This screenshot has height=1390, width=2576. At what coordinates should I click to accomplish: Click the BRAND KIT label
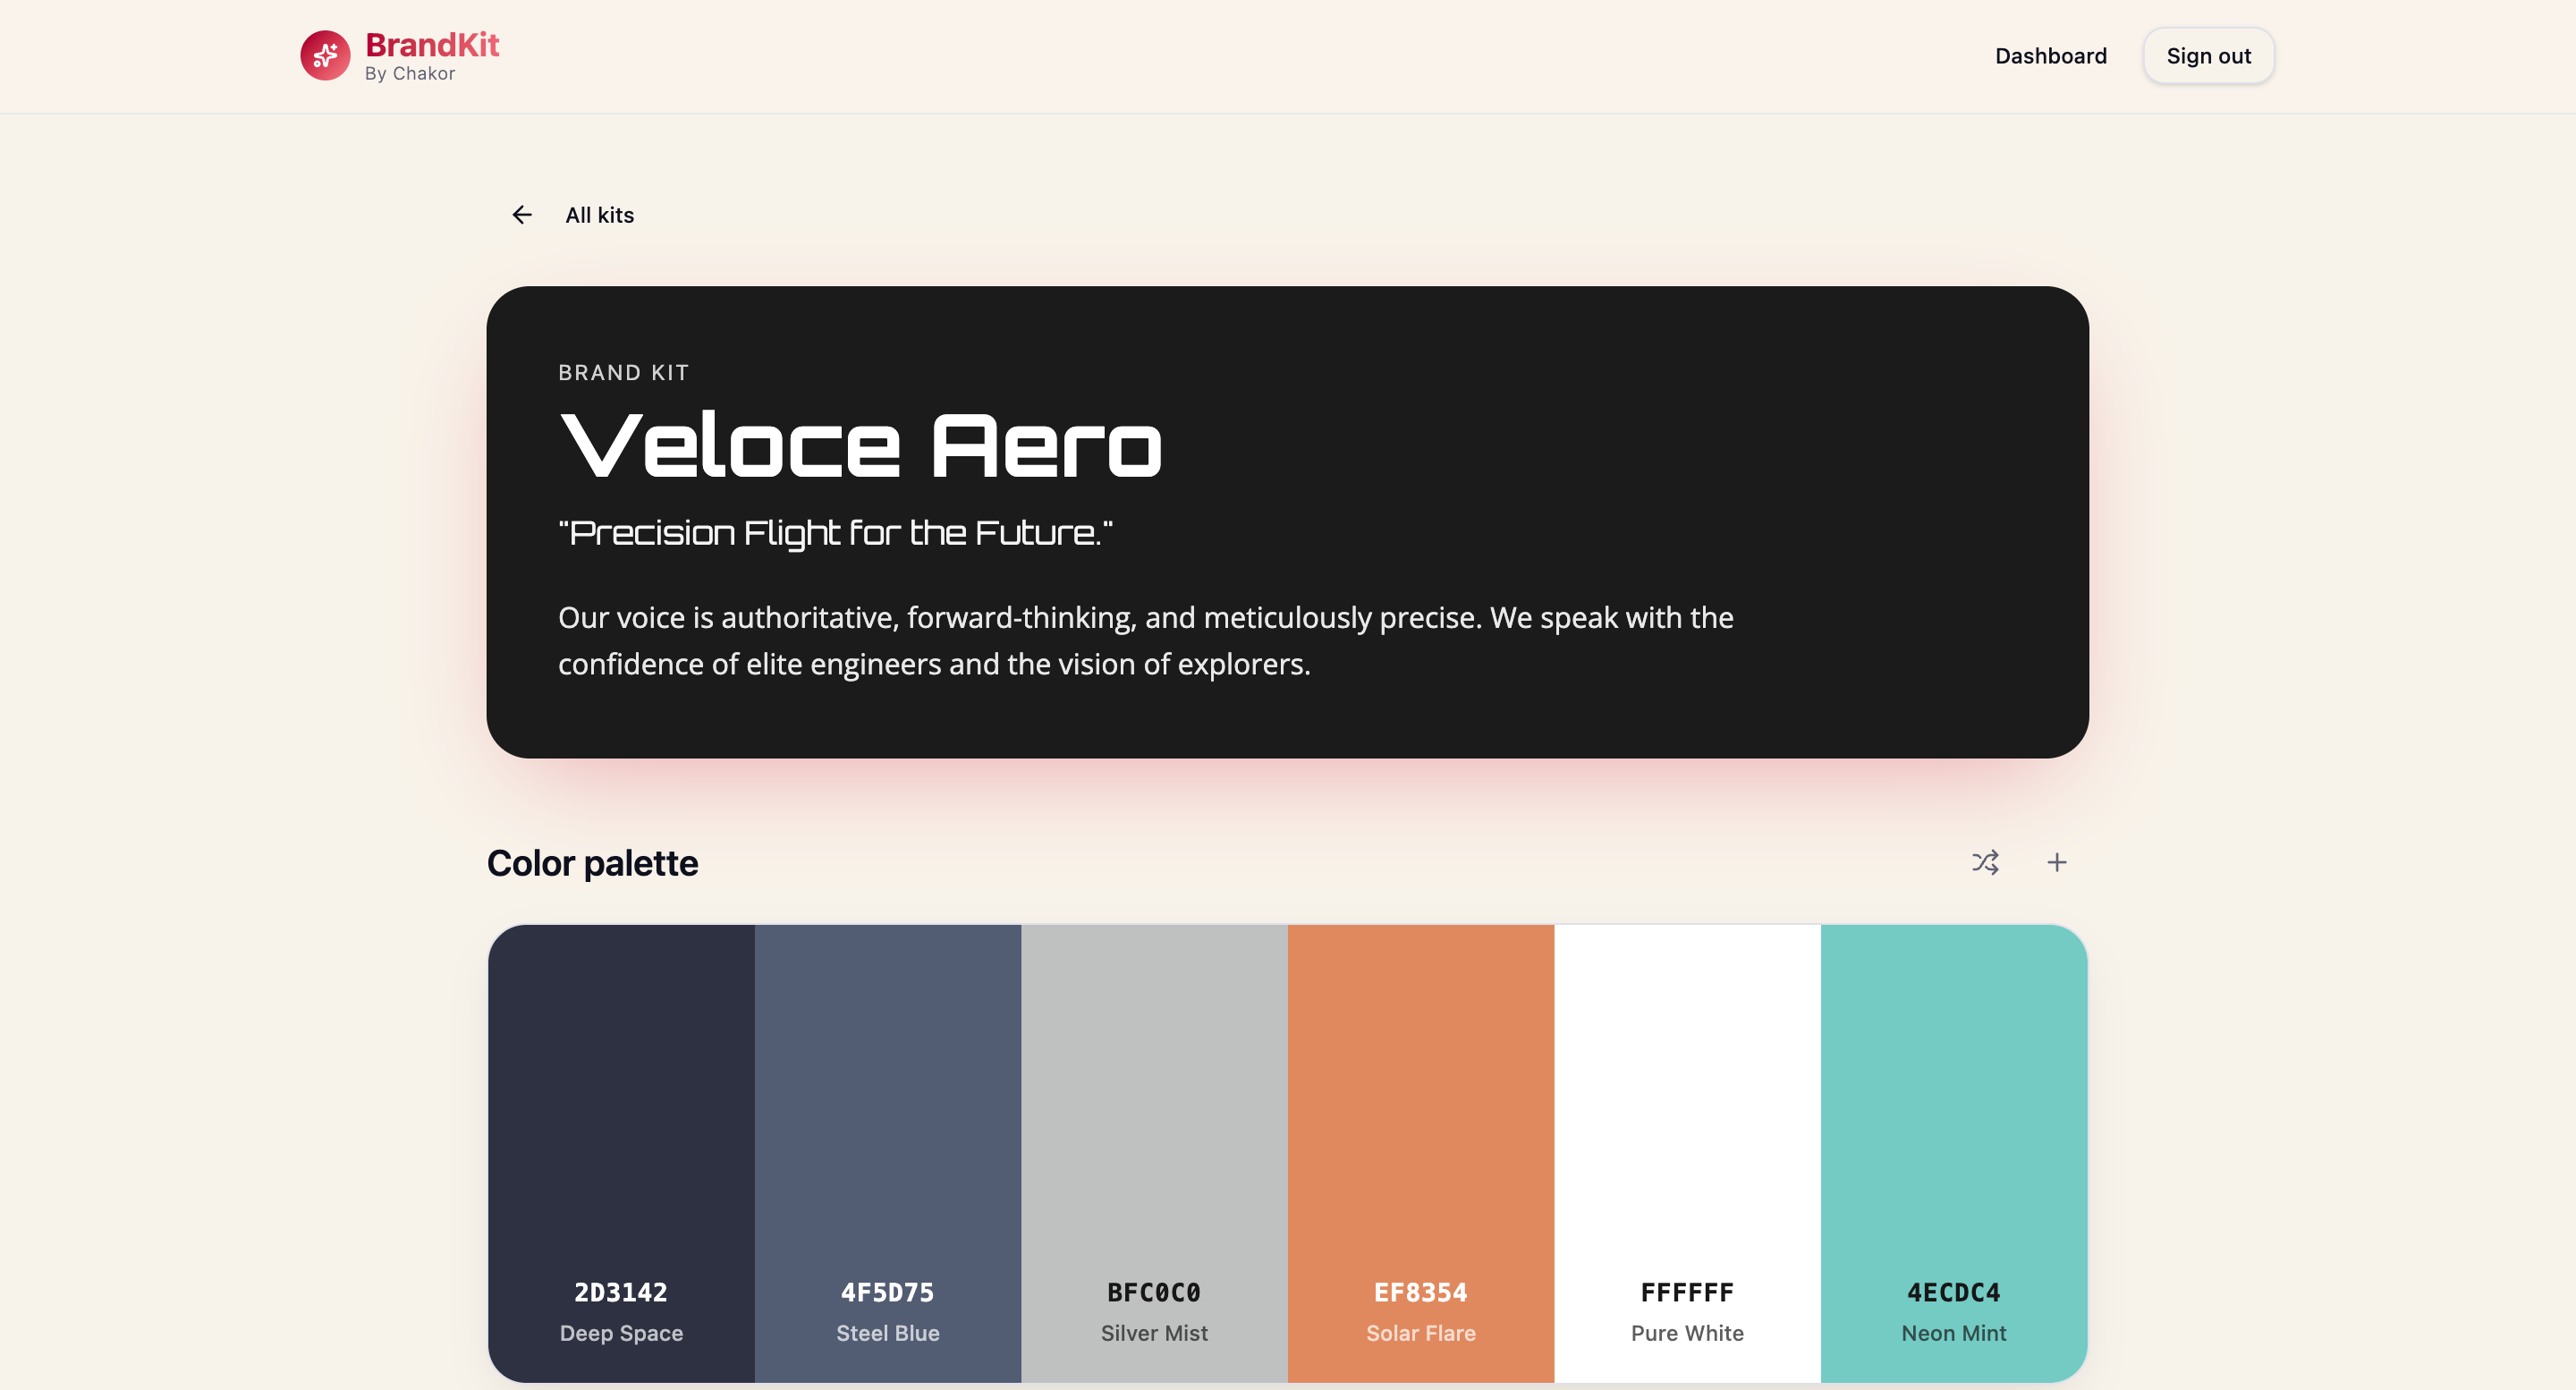624,372
